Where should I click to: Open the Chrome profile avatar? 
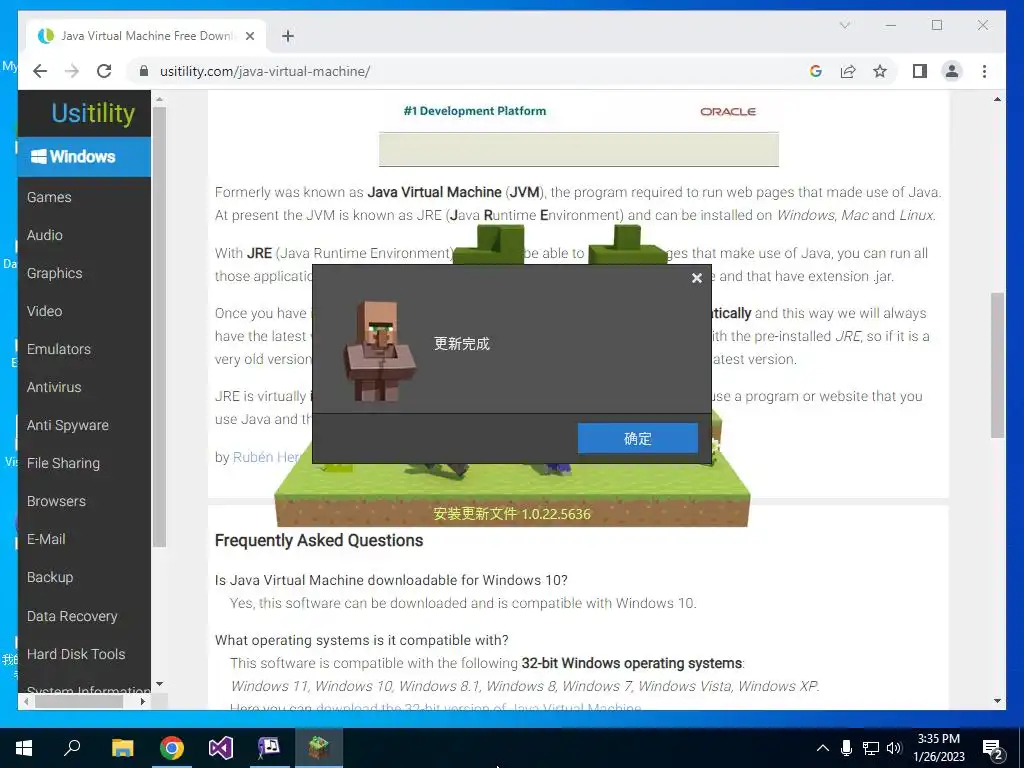tap(952, 71)
